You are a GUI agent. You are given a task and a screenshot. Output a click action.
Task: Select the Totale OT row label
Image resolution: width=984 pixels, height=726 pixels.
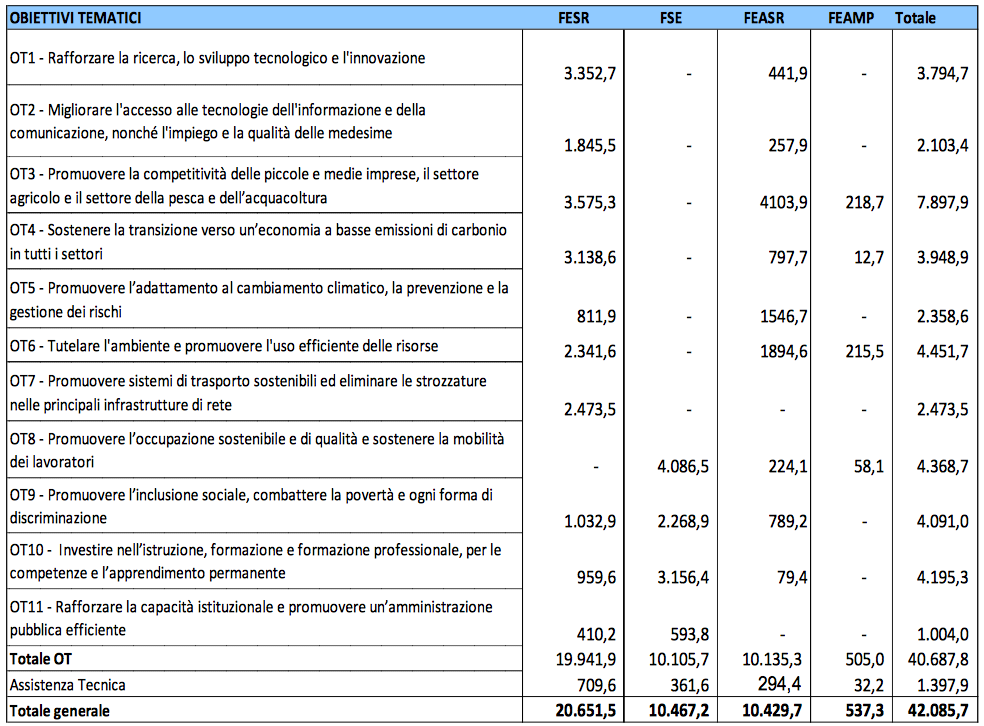(x=41, y=659)
